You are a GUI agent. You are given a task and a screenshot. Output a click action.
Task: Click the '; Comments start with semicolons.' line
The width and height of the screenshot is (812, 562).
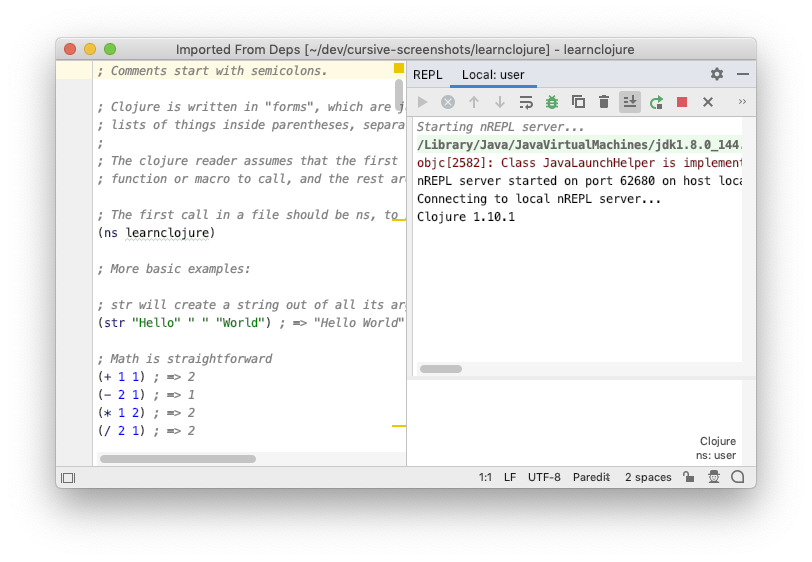pos(212,70)
